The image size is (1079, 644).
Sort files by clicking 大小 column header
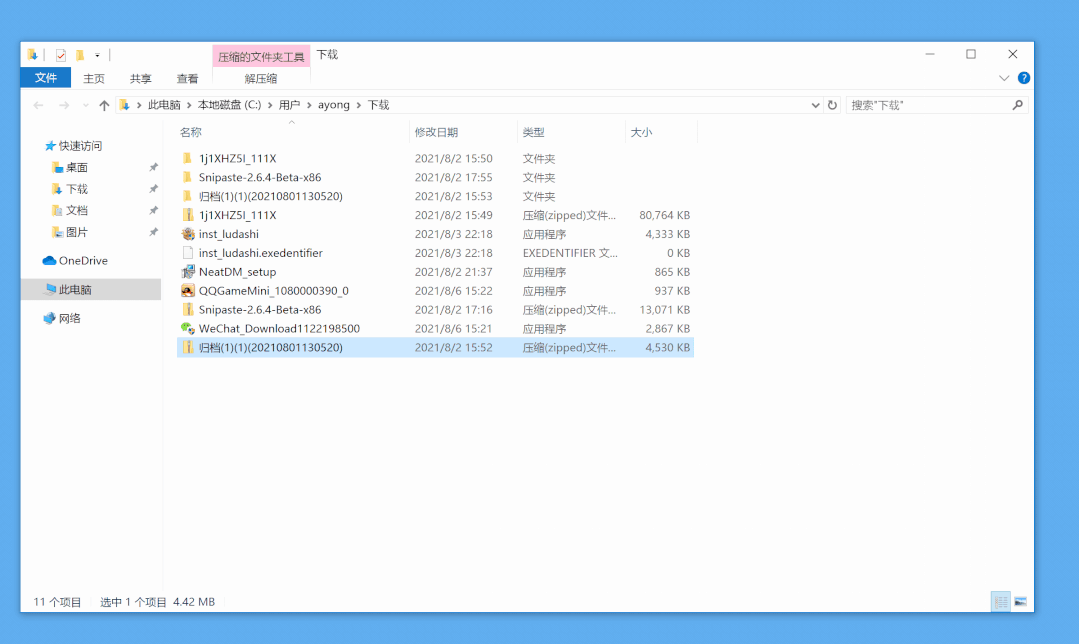tap(641, 131)
